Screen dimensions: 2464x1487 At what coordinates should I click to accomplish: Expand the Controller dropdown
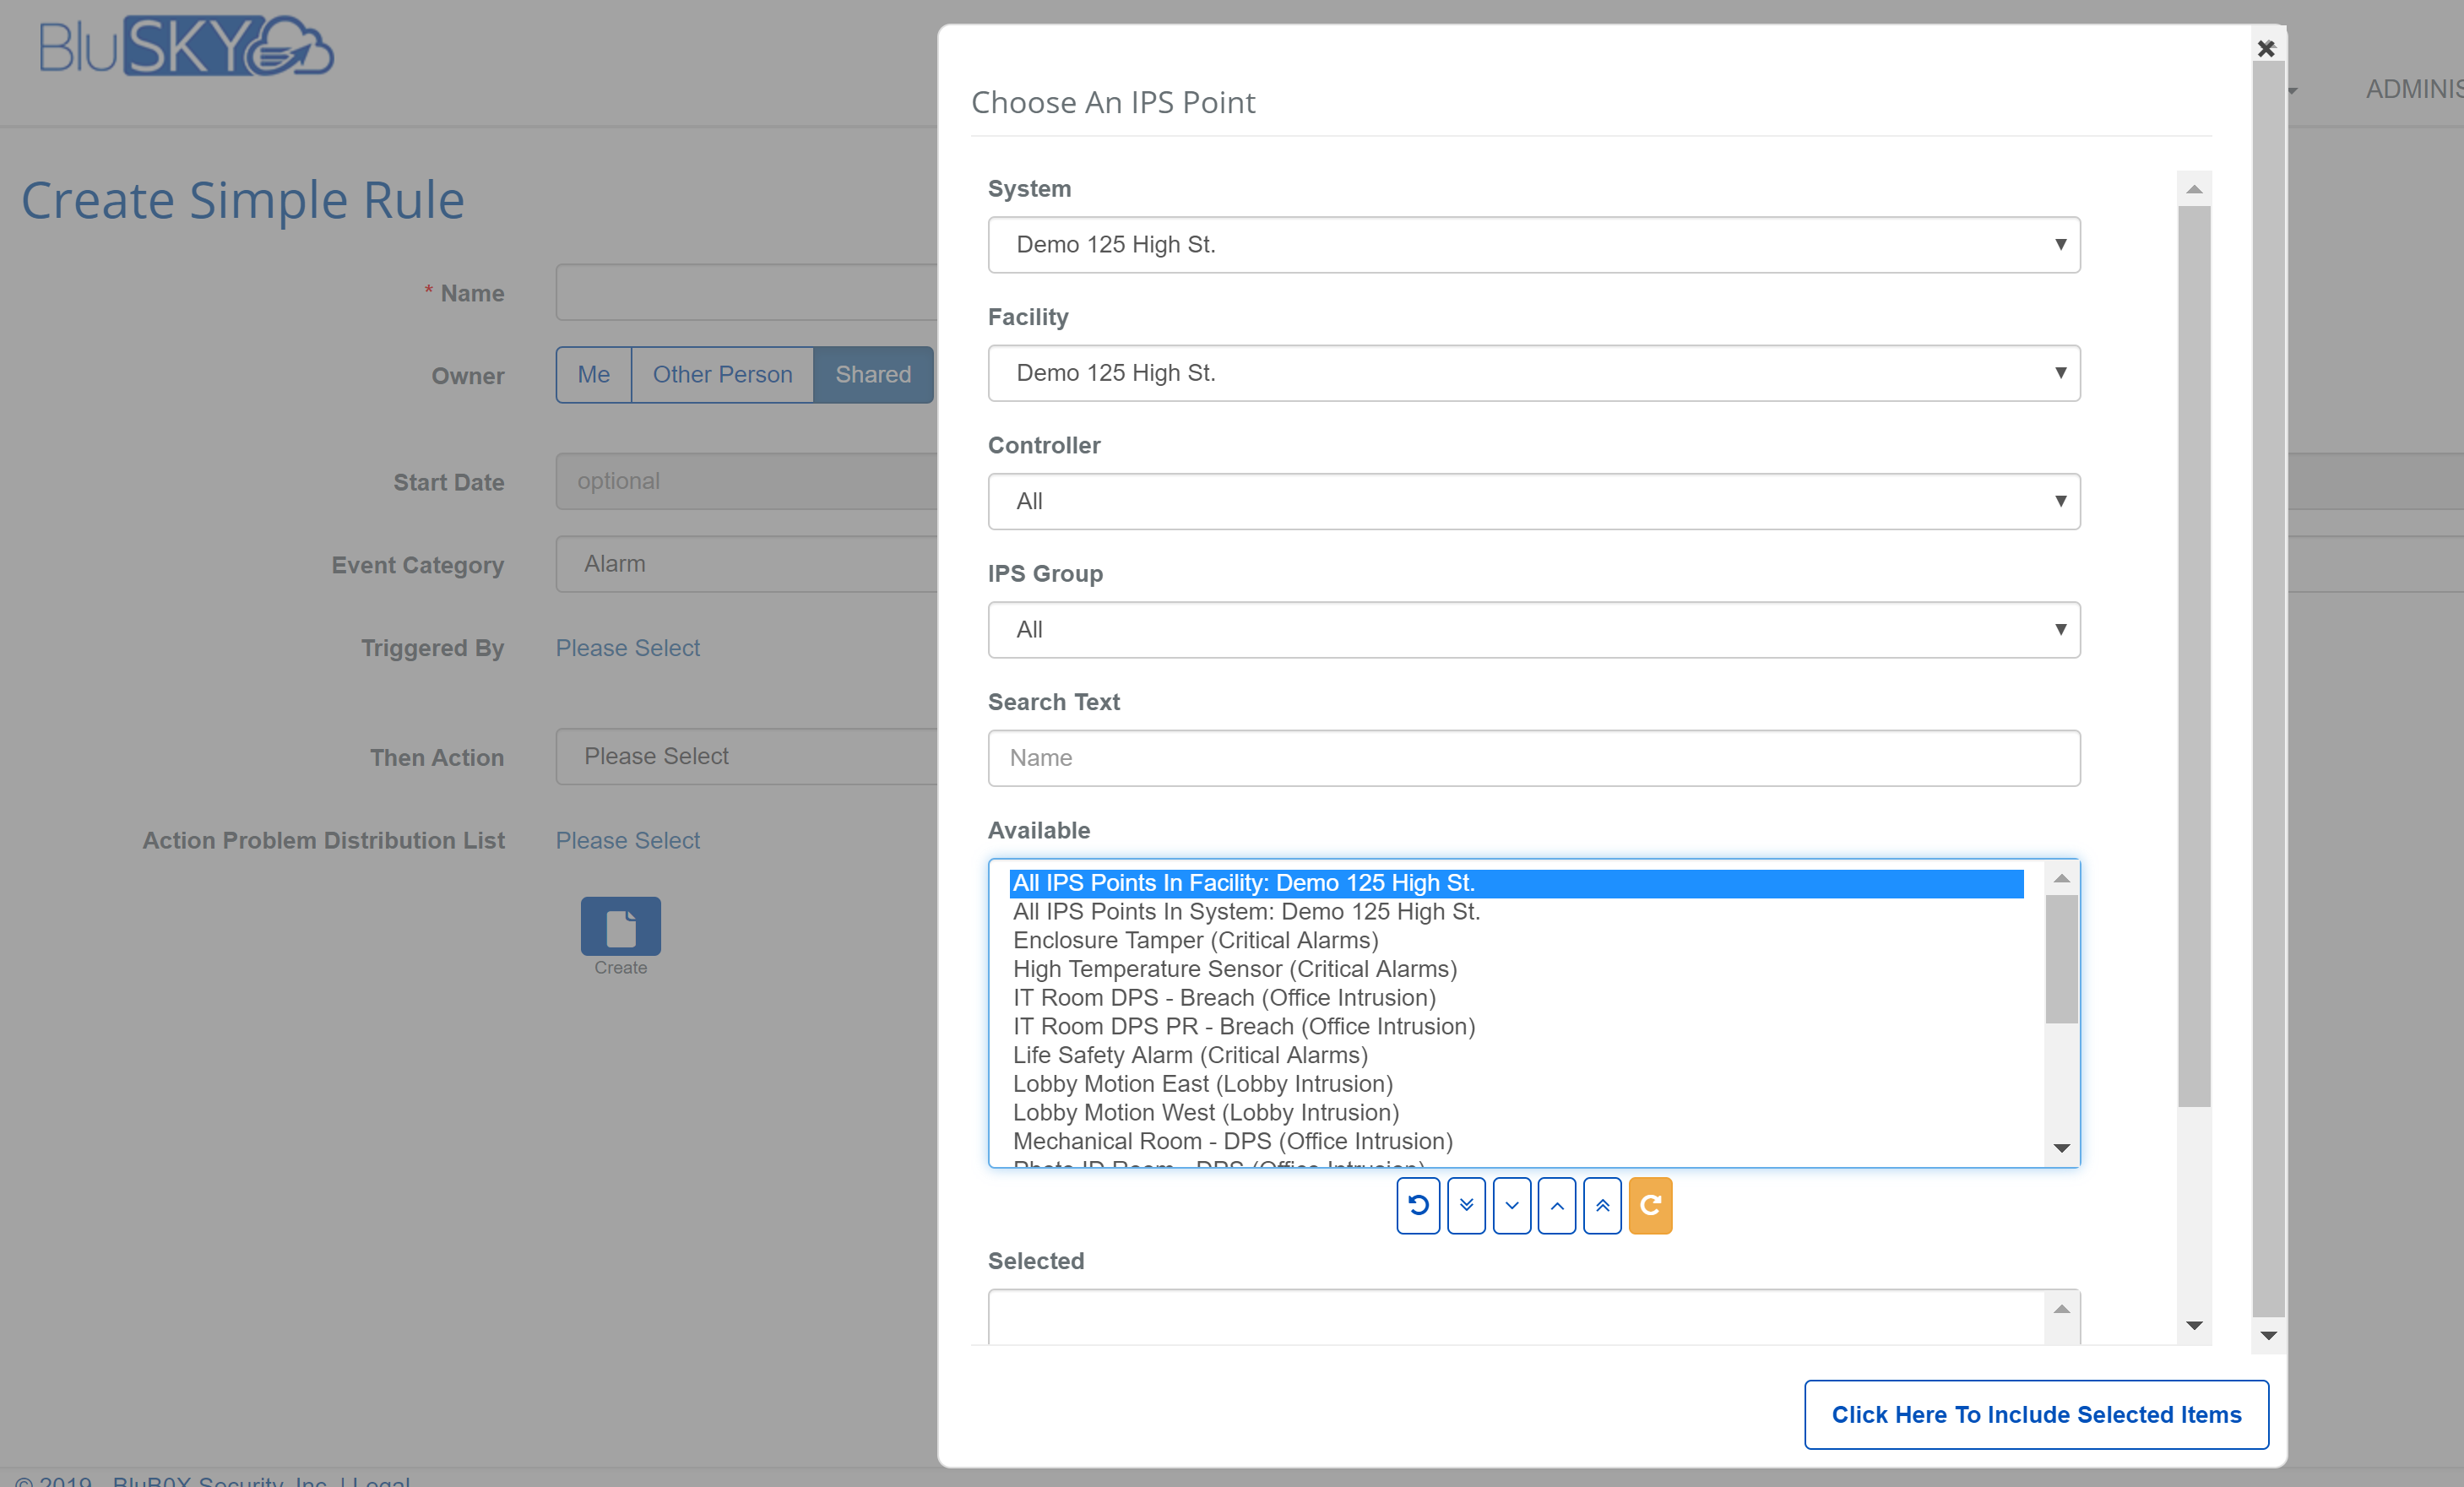coord(1533,501)
